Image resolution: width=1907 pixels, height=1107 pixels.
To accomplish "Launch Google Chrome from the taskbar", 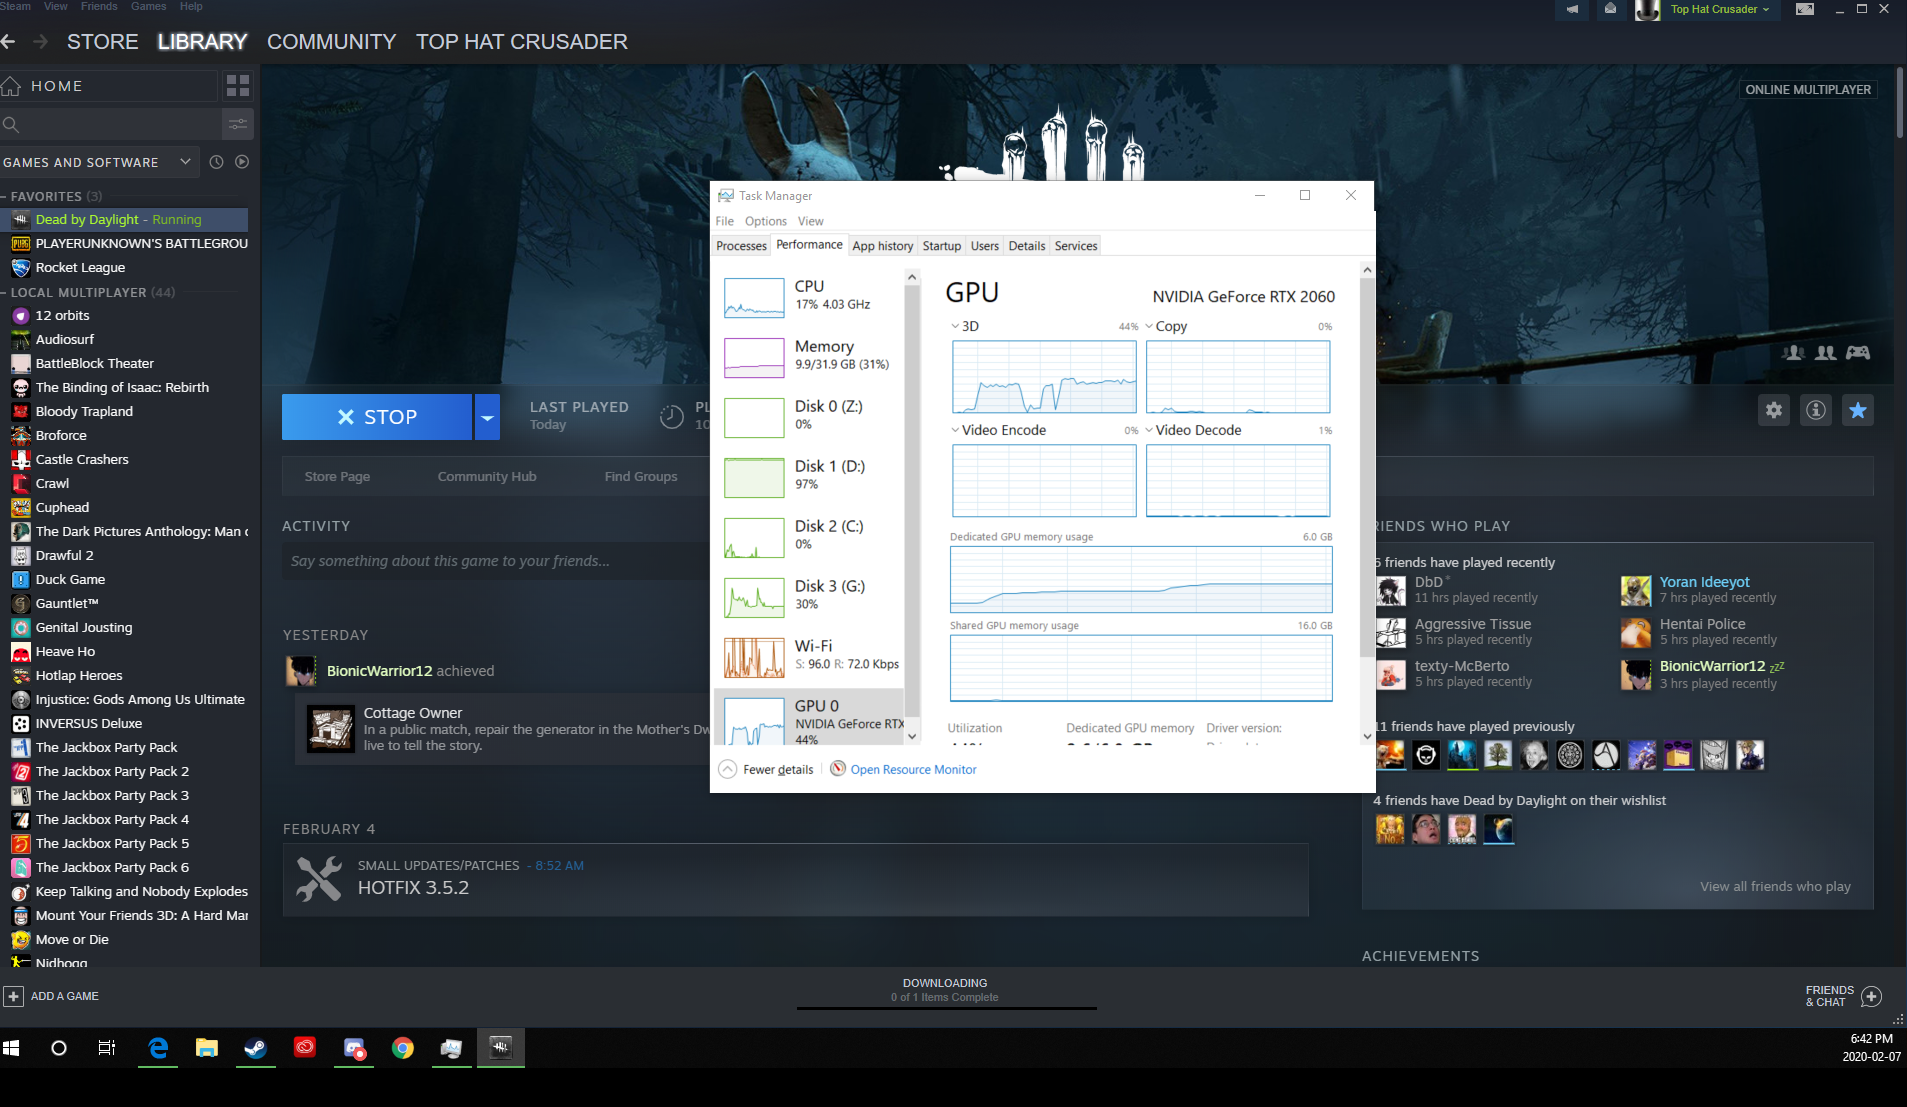I will [x=402, y=1048].
